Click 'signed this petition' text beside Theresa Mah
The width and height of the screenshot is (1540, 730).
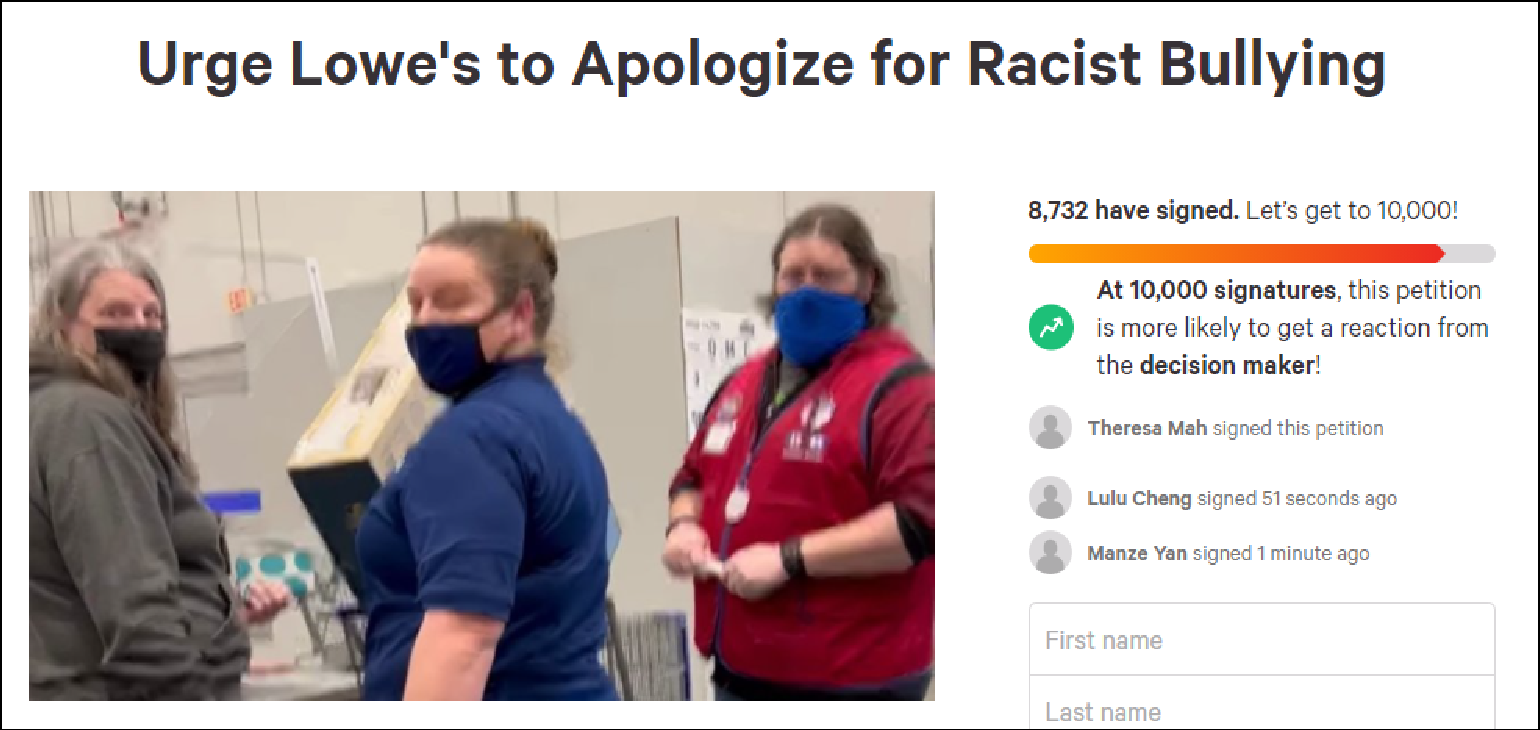coord(1298,428)
